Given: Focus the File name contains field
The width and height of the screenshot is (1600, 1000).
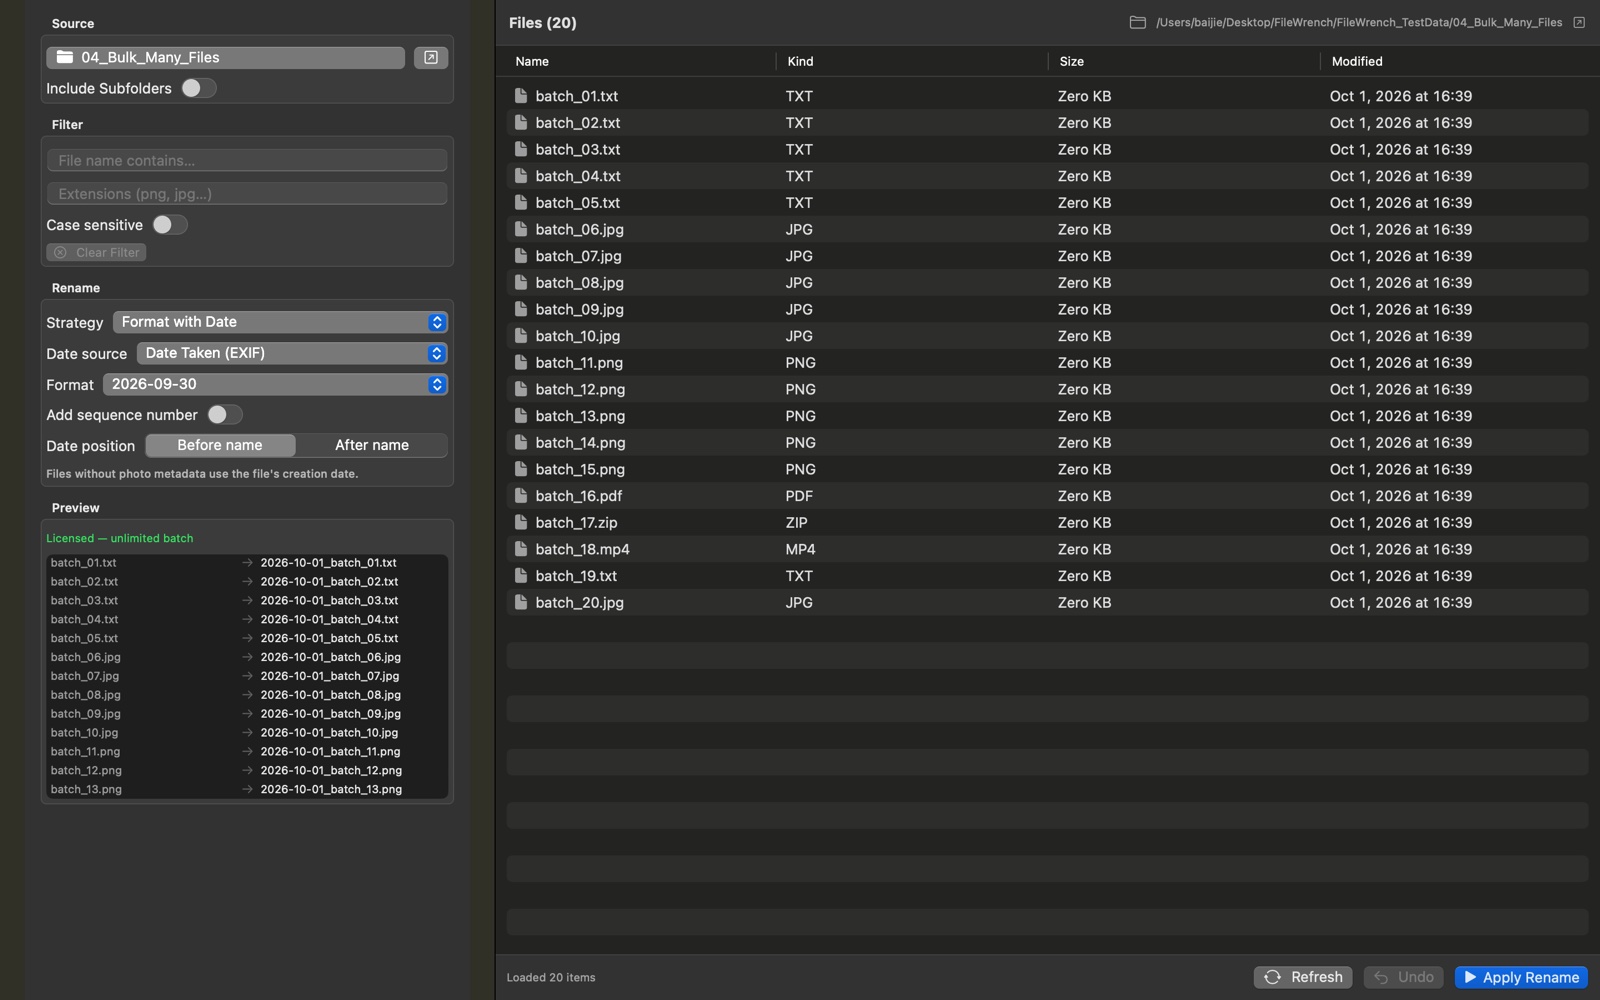Looking at the screenshot, I should coord(247,160).
